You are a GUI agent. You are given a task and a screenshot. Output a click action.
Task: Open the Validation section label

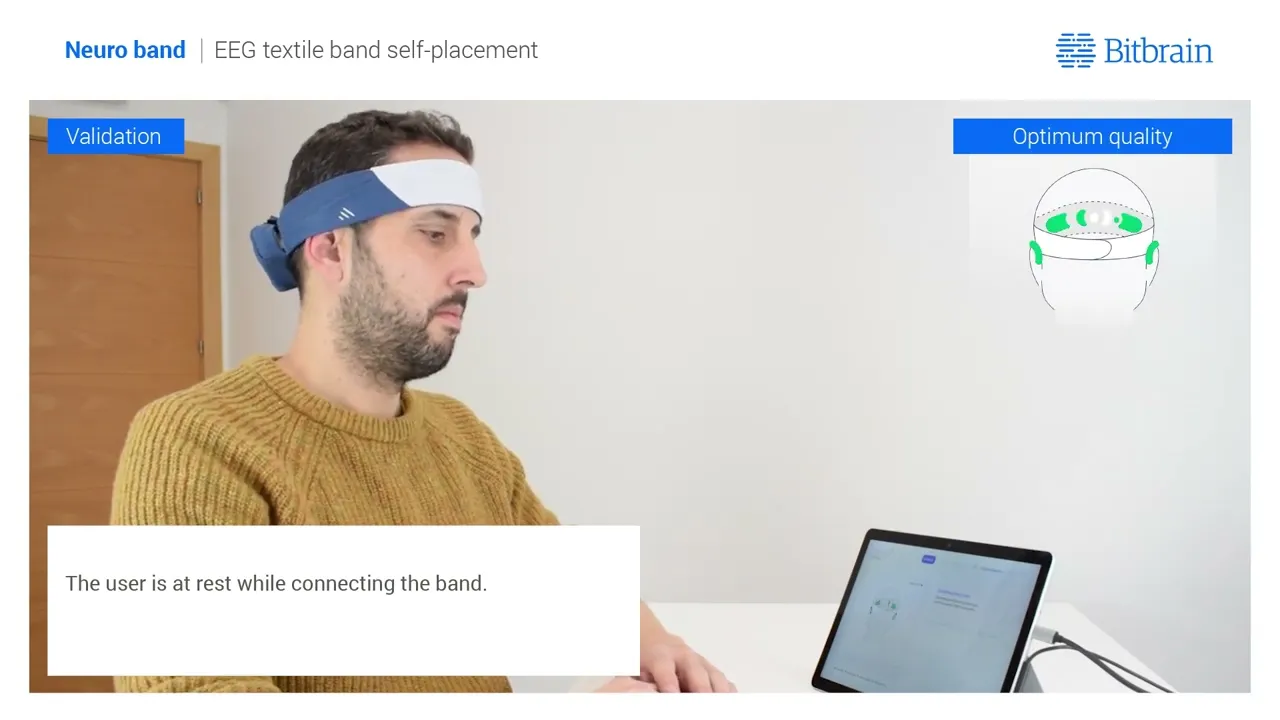coord(114,137)
